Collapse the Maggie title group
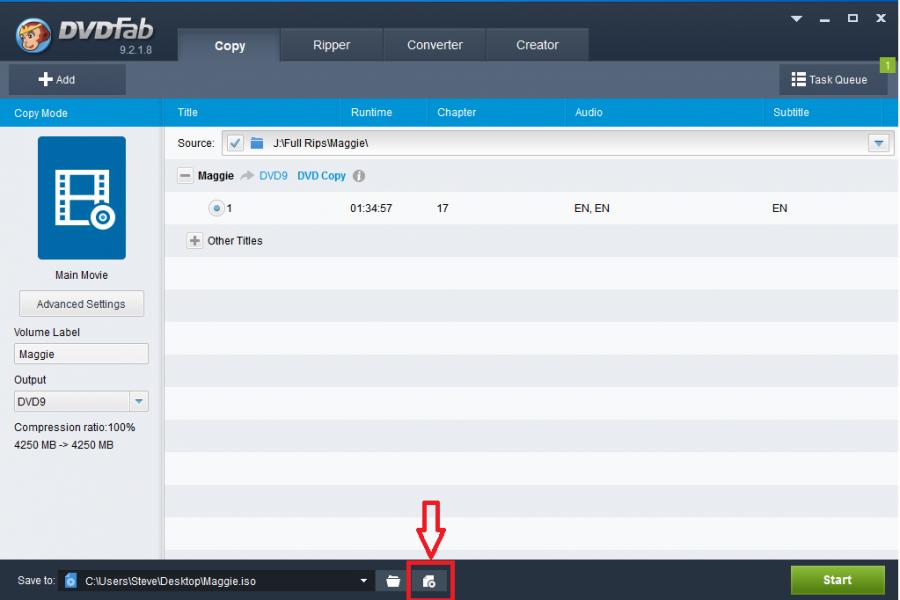The width and height of the screenshot is (900, 600). [x=185, y=176]
